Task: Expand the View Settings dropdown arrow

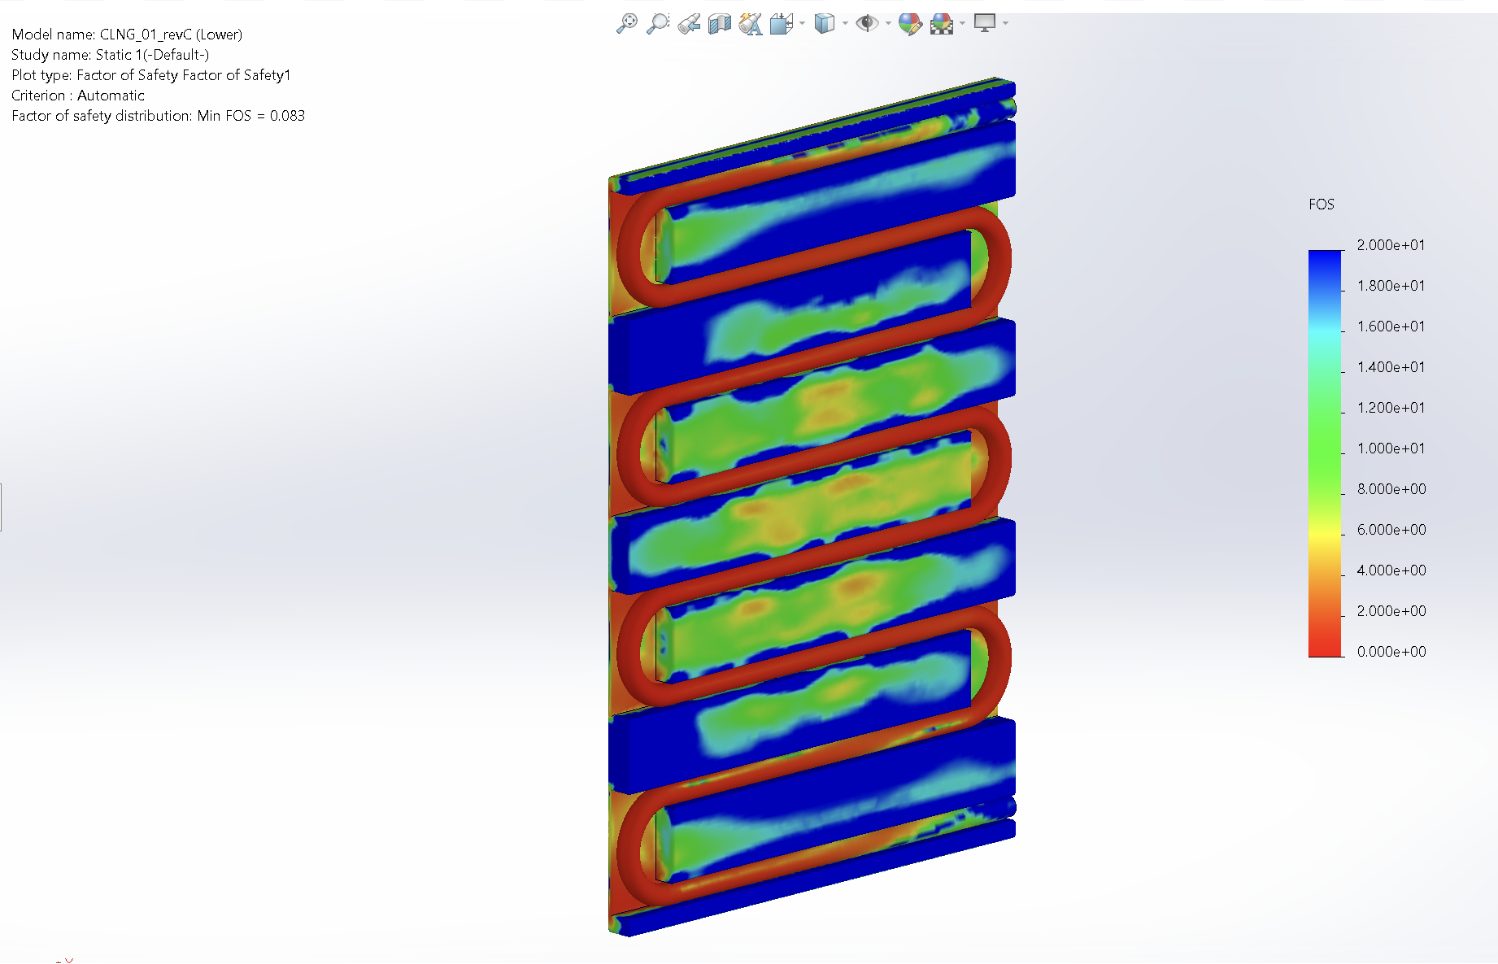Action: tap(1005, 23)
